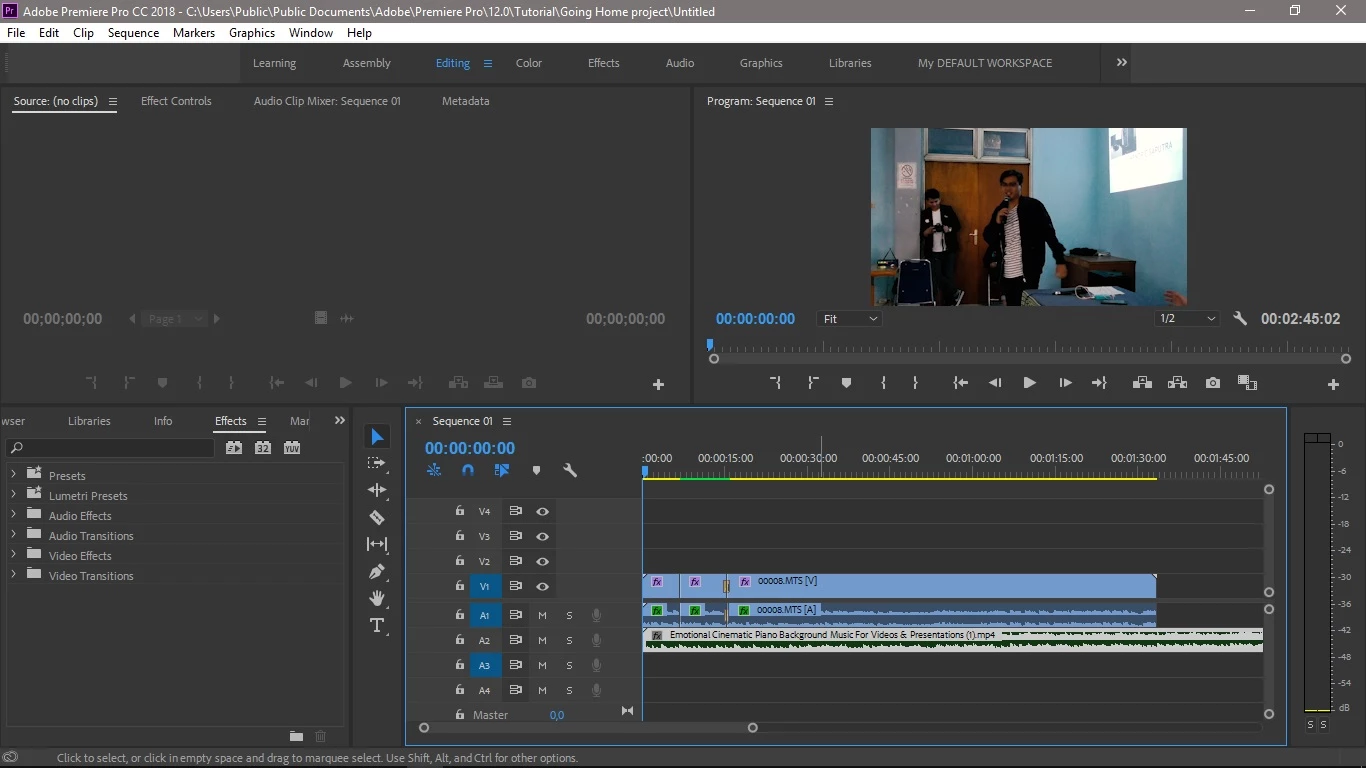Select the Ripple Edit tool
Screen dimensions: 1366x768
click(377, 490)
